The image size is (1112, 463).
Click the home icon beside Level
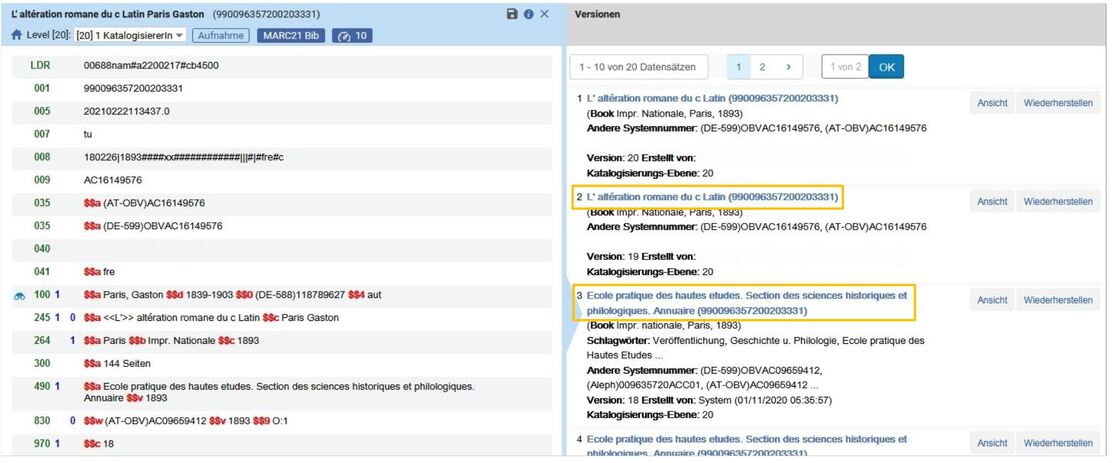tap(17, 35)
